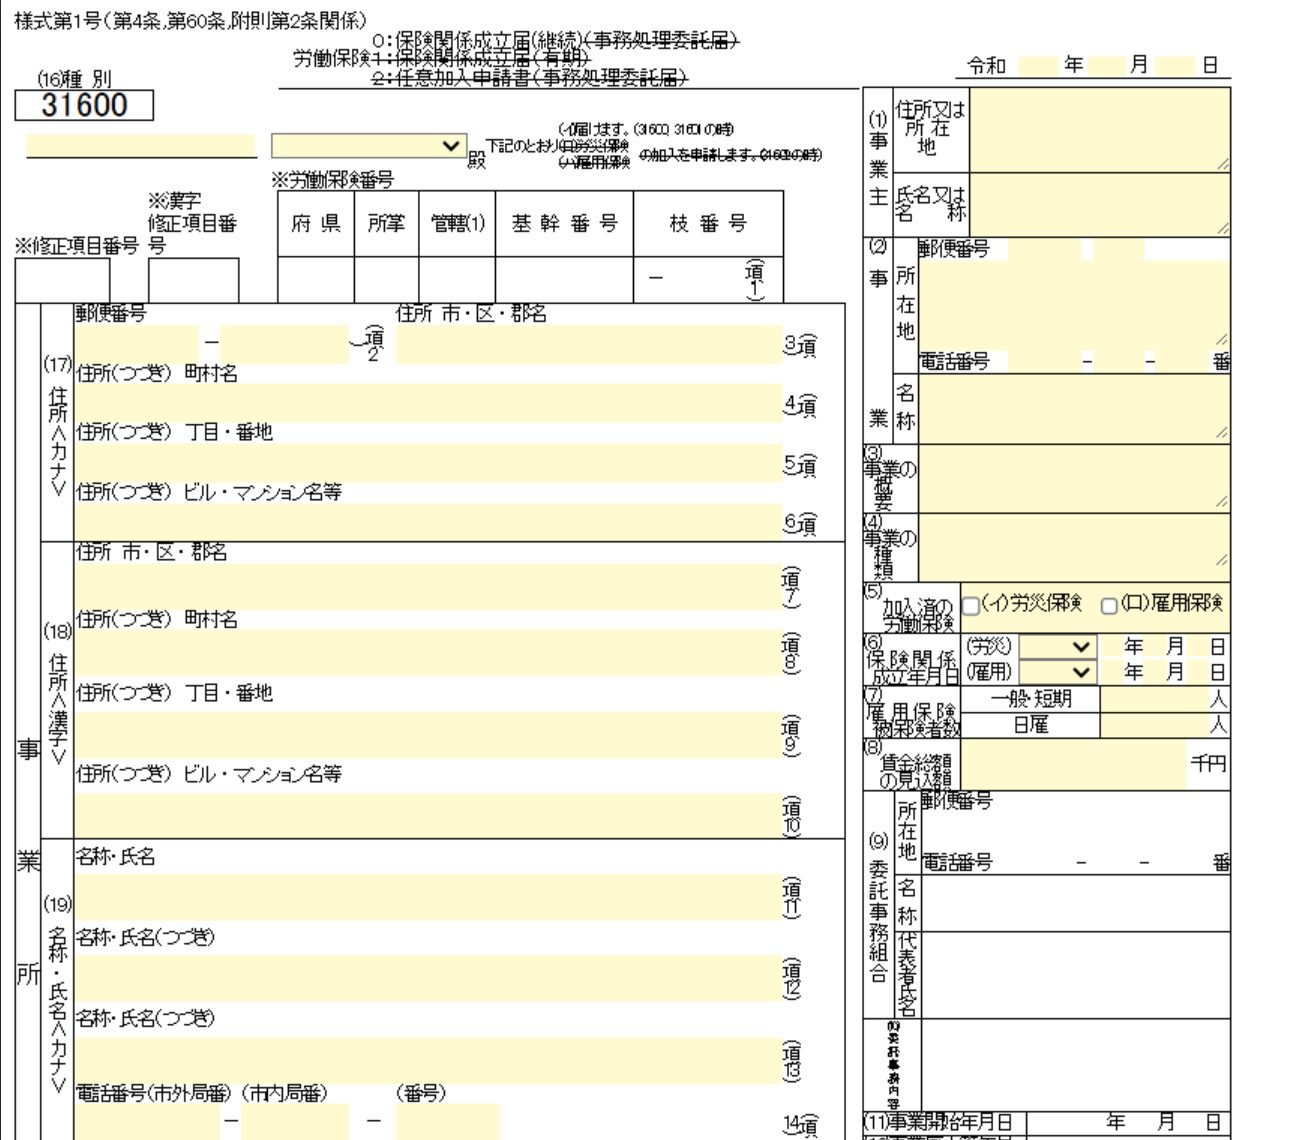Expand the (労災) era dropdown
Viewport: 1299px width, 1140px height.
(1057, 647)
